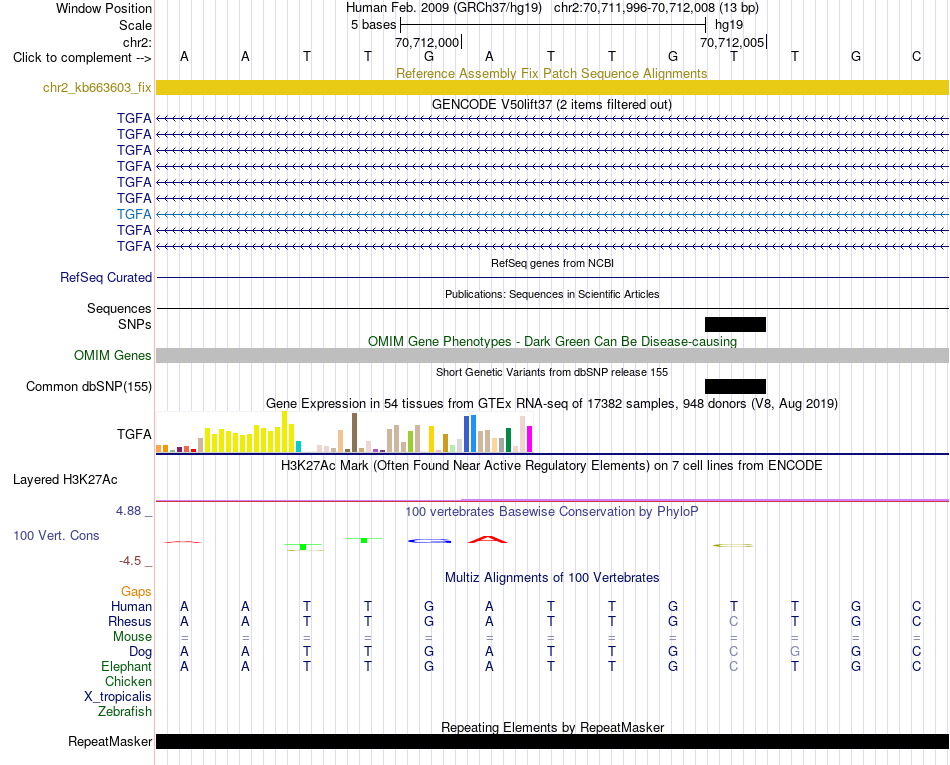Click the magenta bar in GTEx chart

(x=530, y=439)
